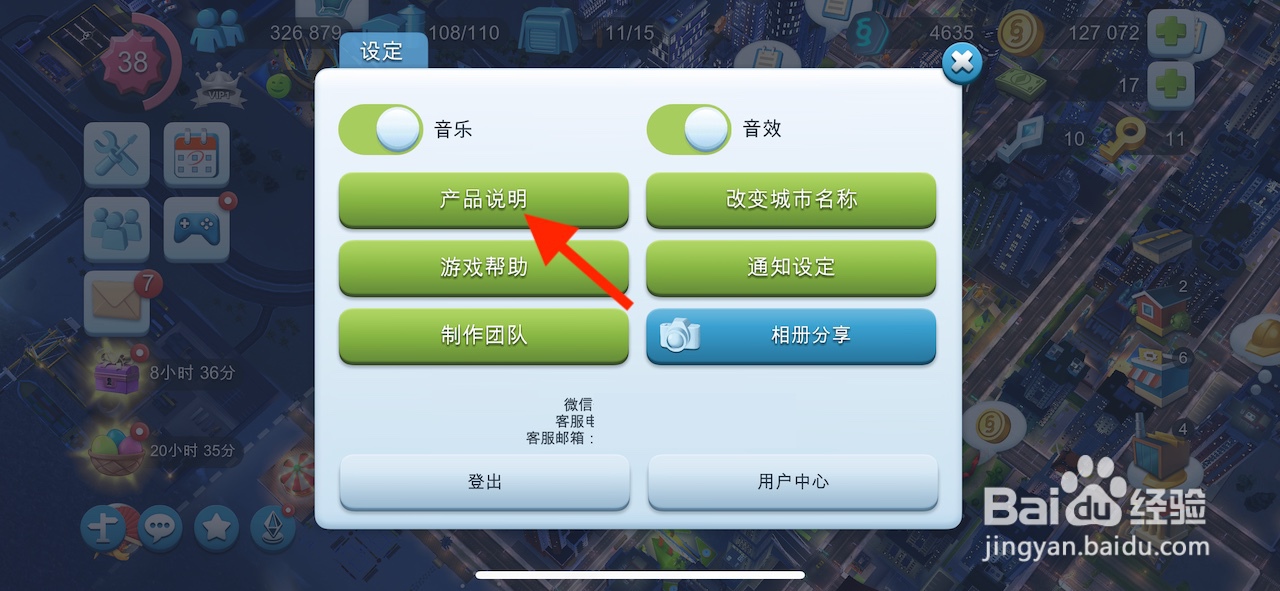Open 用户中心 user center
The height and width of the screenshot is (591, 1280).
793,482
